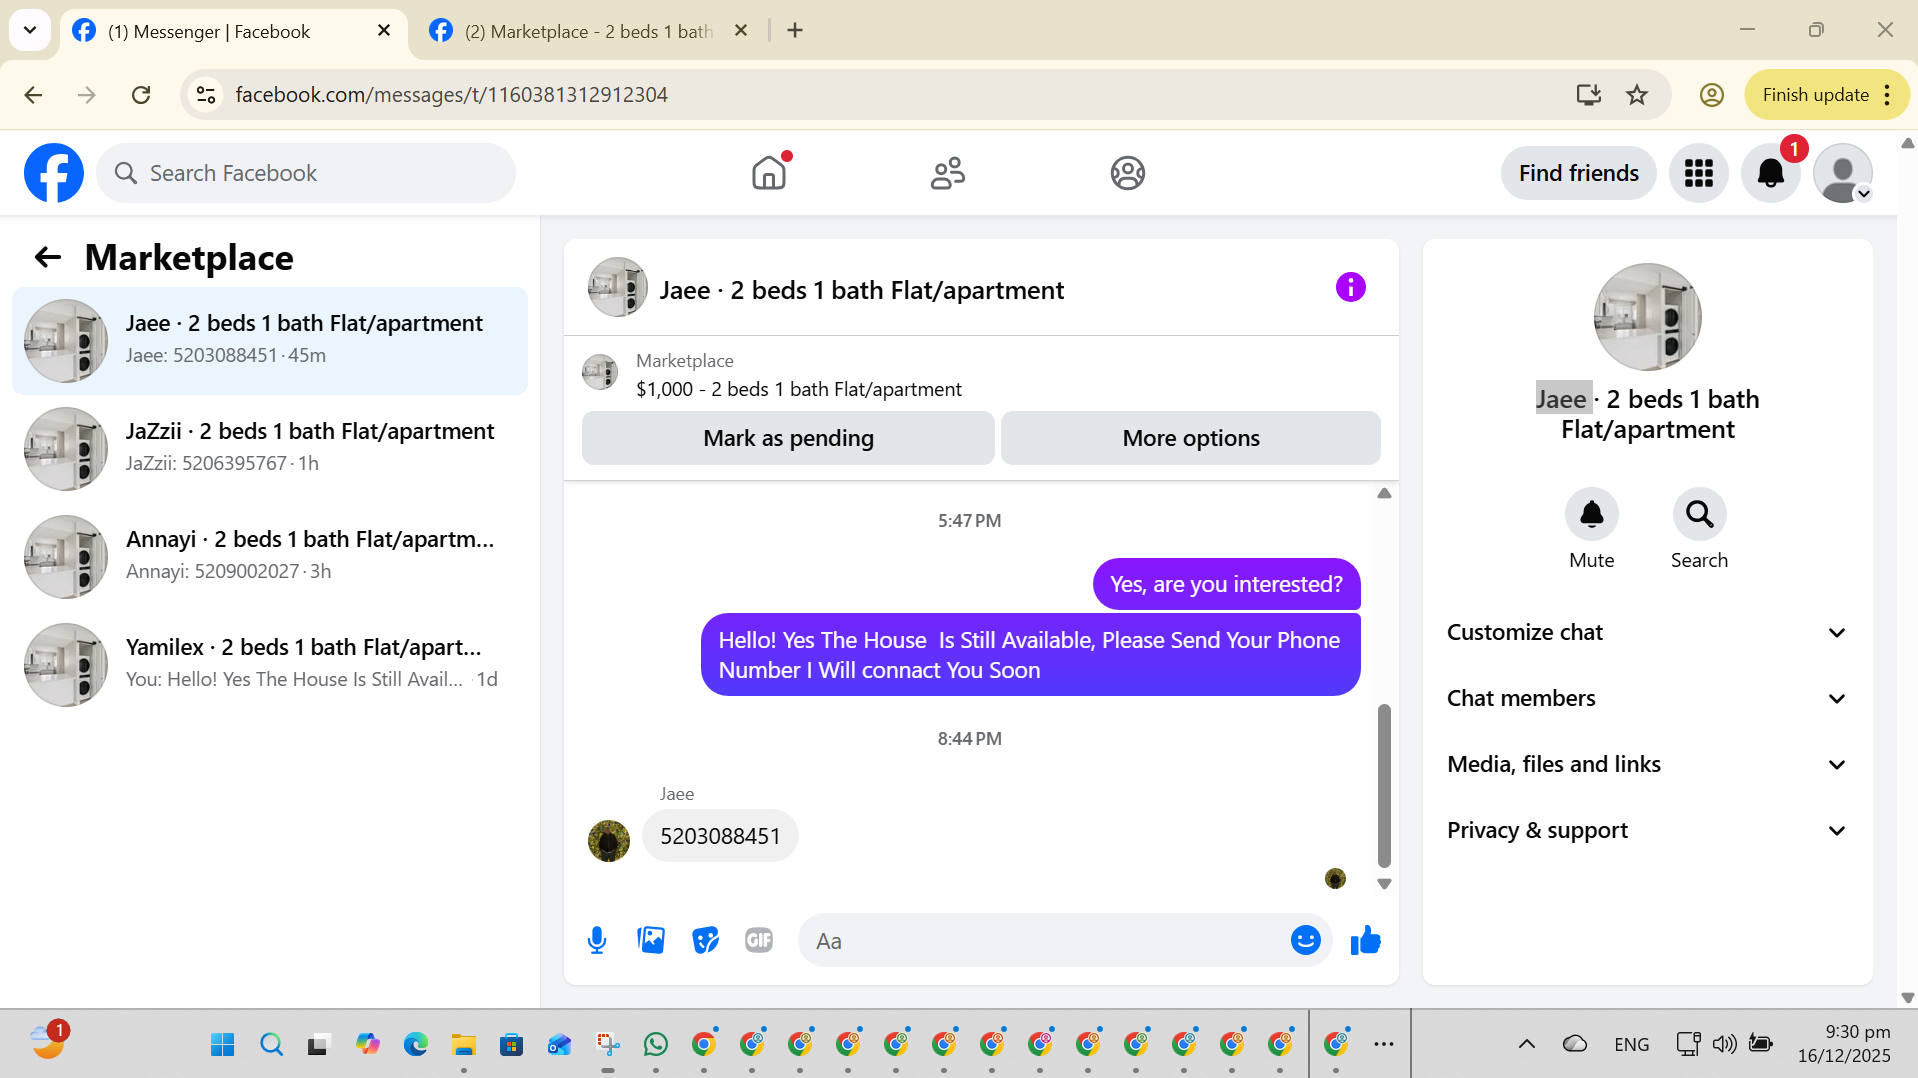1918x1078 pixels.
Task: Expand Privacy & support section
Action: 1647,830
